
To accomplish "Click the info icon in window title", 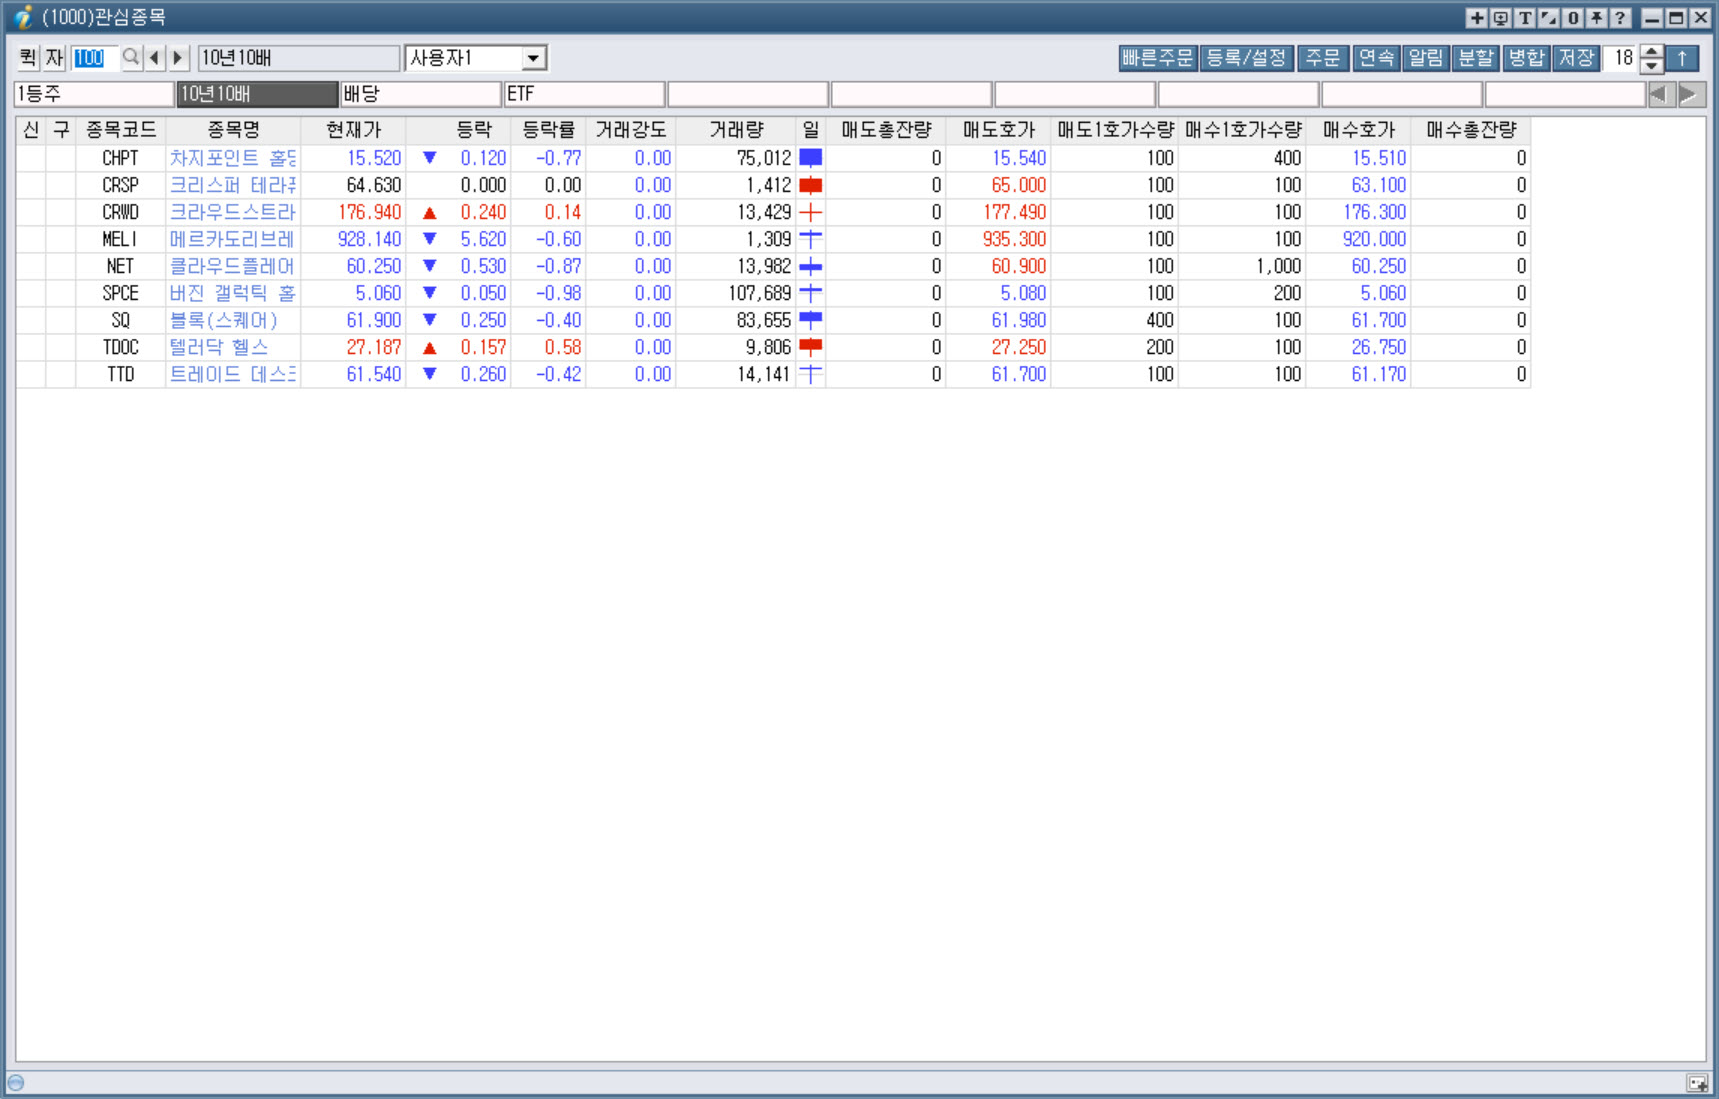I will pos(22,18).
